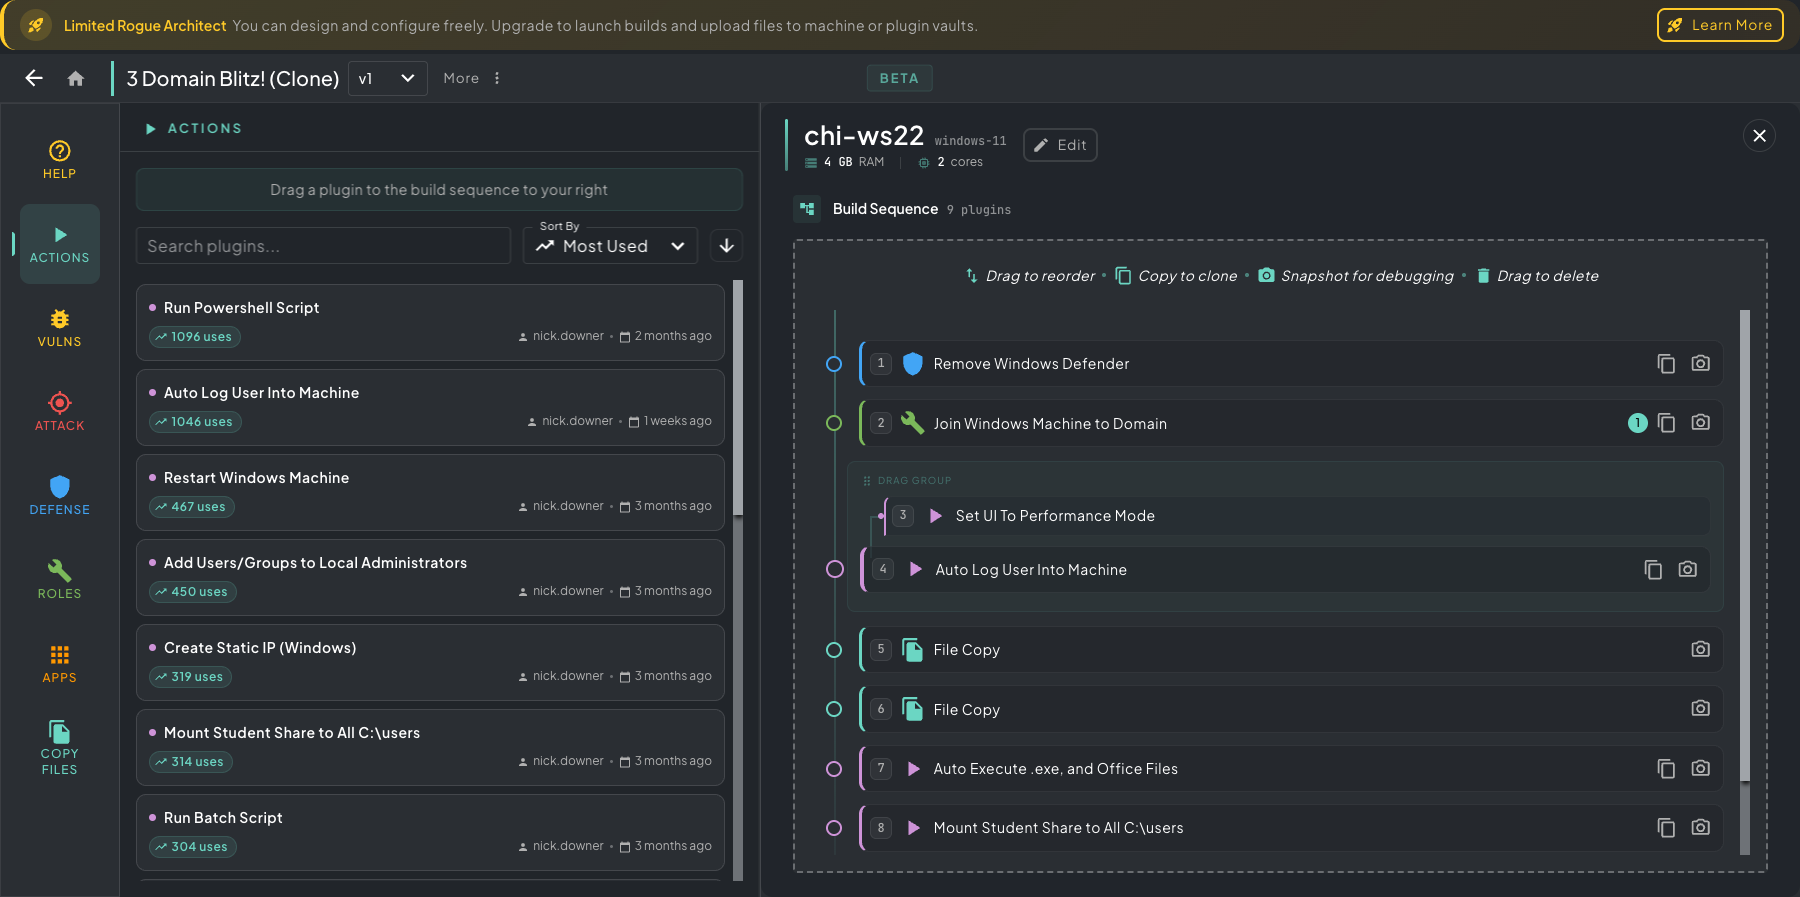Clone the Mount Student Share build step
Viewport: 1800px width, 897px height.
click(1666, 828)
